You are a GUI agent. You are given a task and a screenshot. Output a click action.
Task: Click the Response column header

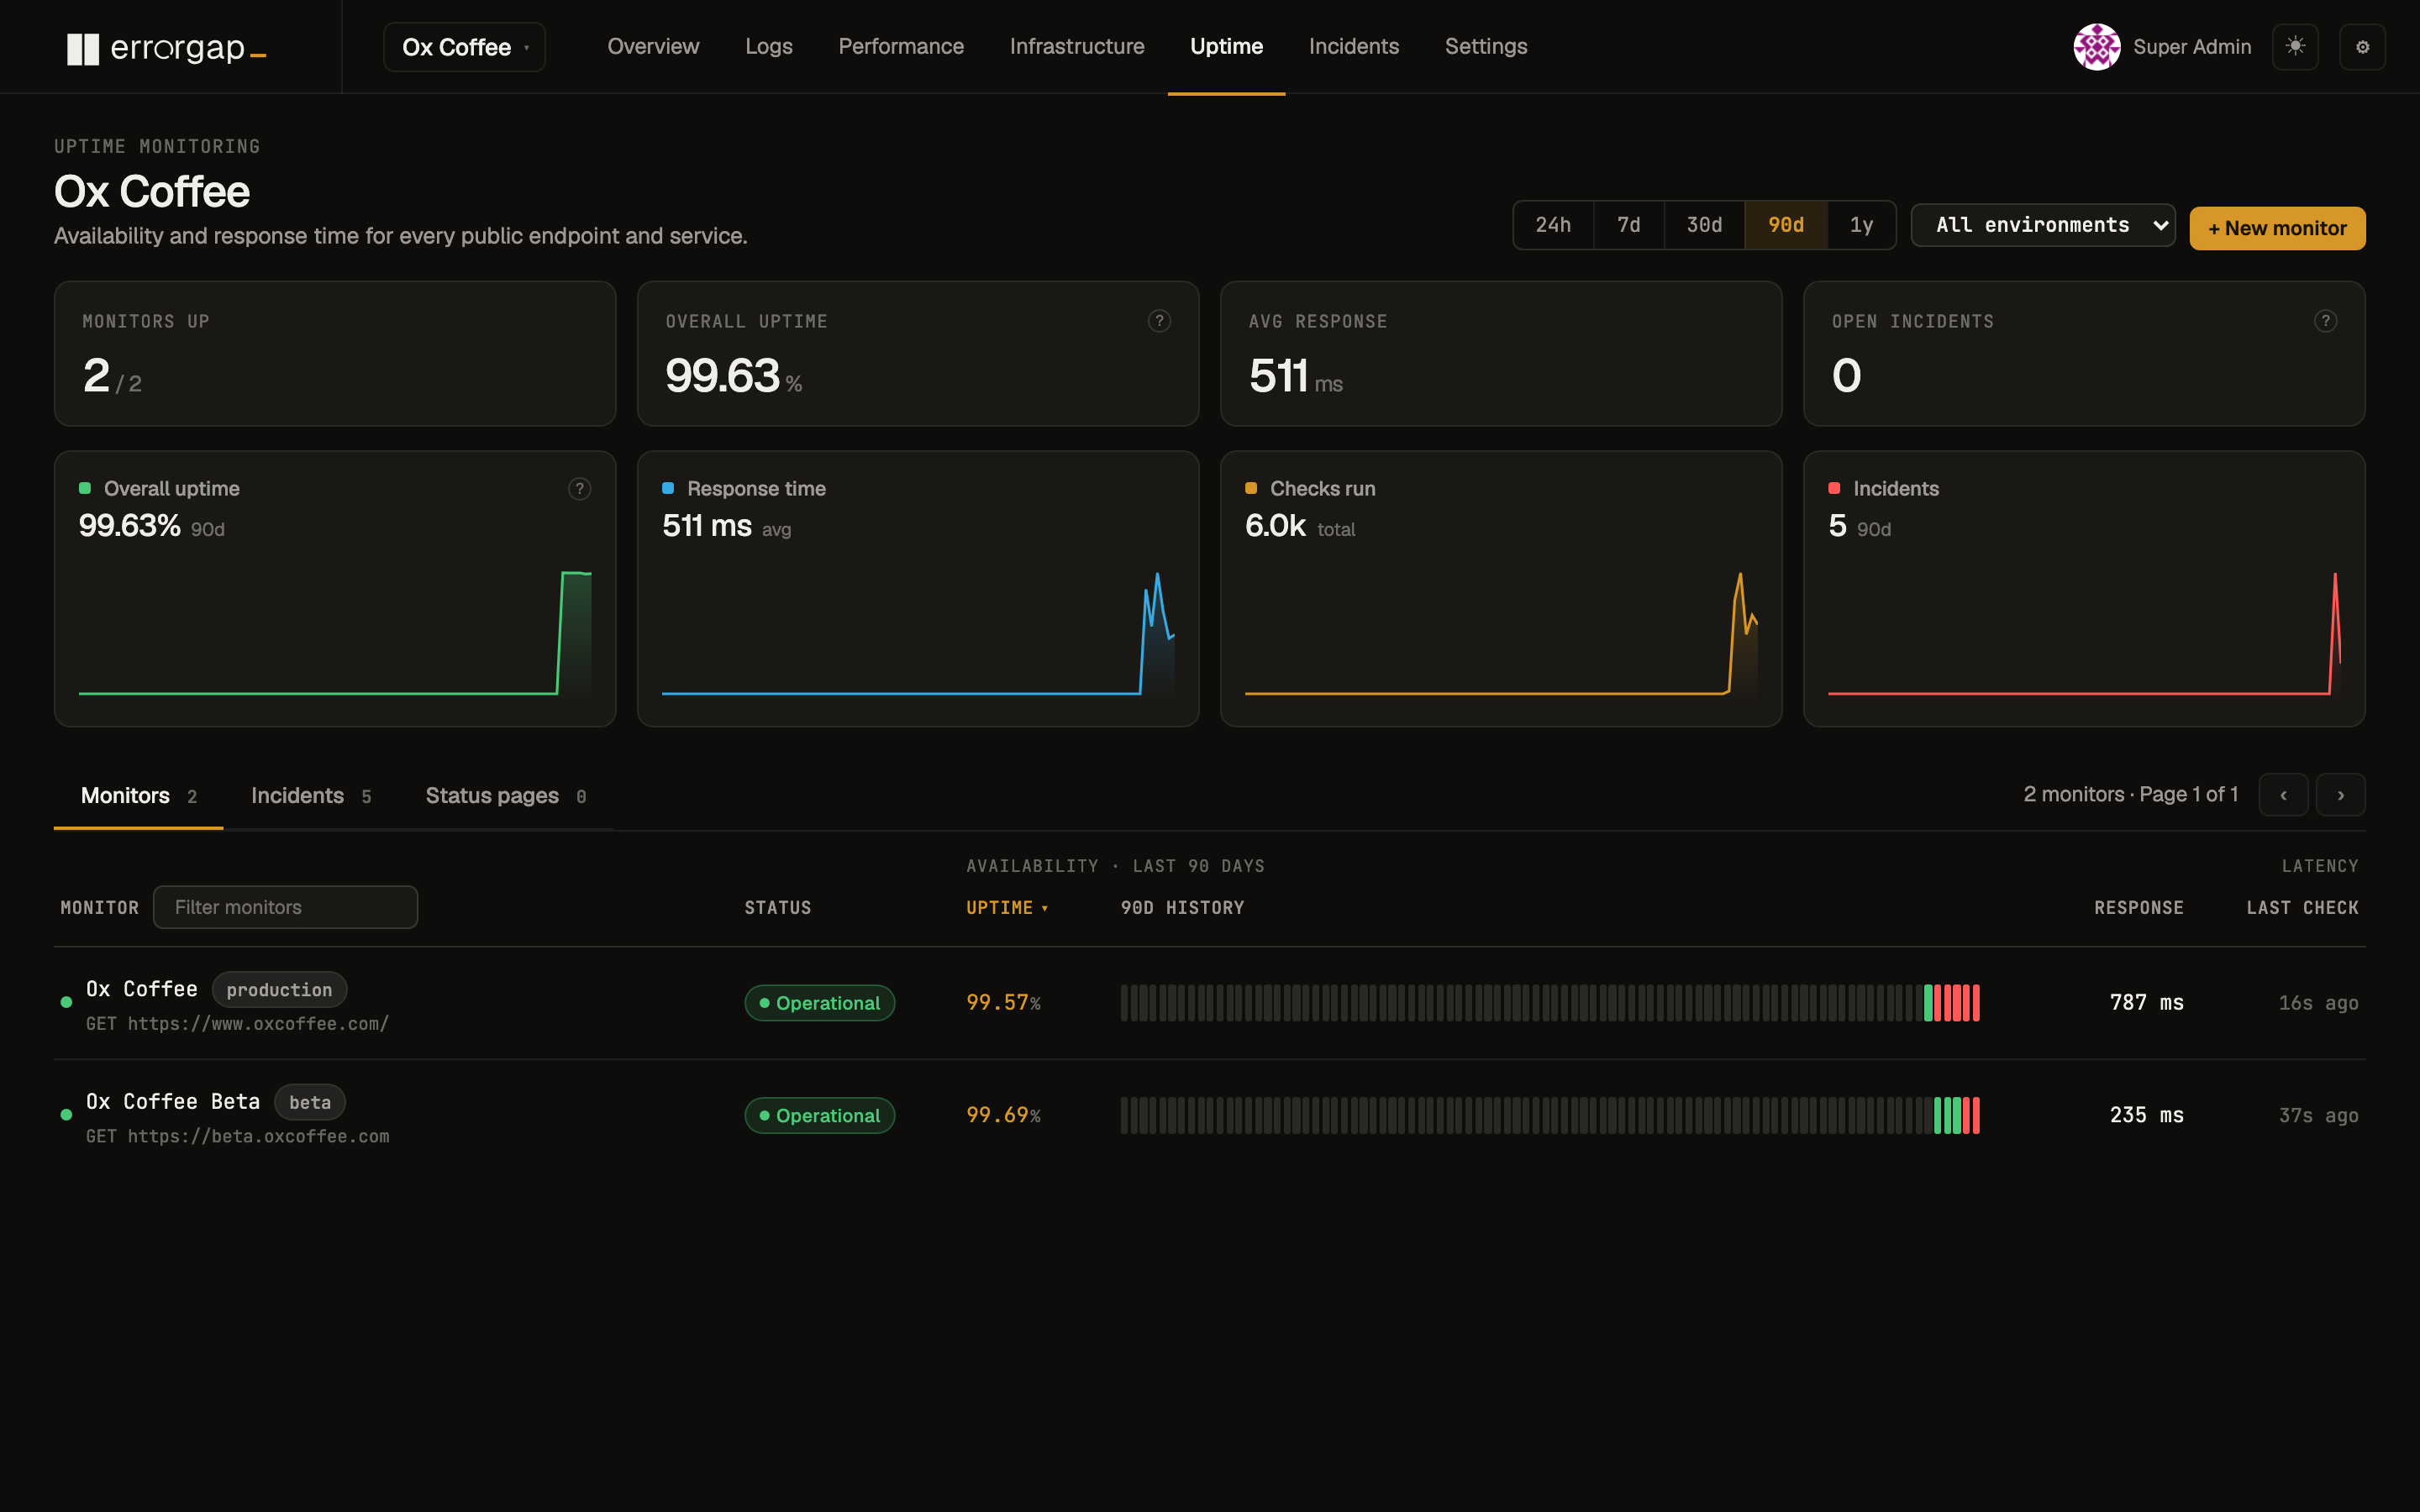(2139, 908)
